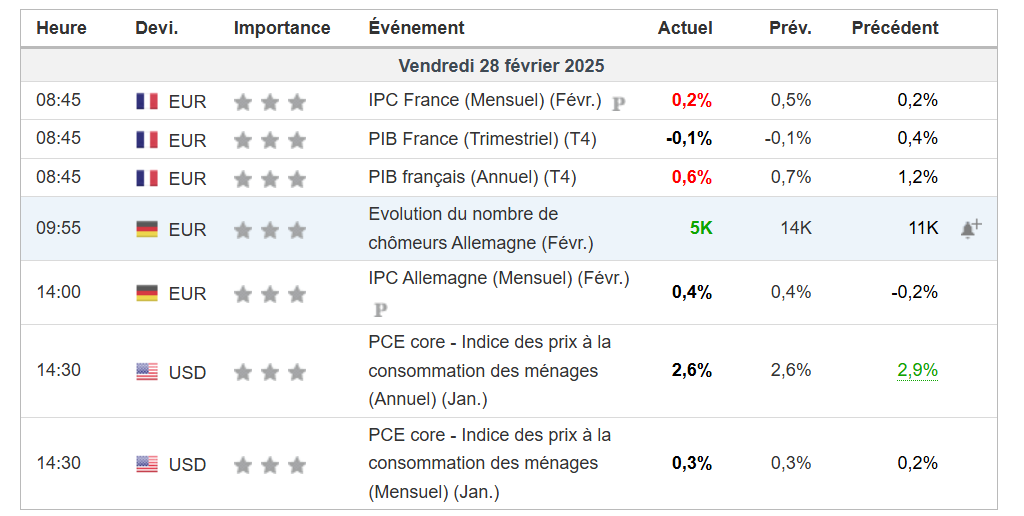Viewport: 1024px width, 516px height.
Task: Open the IPC France (Mensuel) event
Action: (485, 100)
